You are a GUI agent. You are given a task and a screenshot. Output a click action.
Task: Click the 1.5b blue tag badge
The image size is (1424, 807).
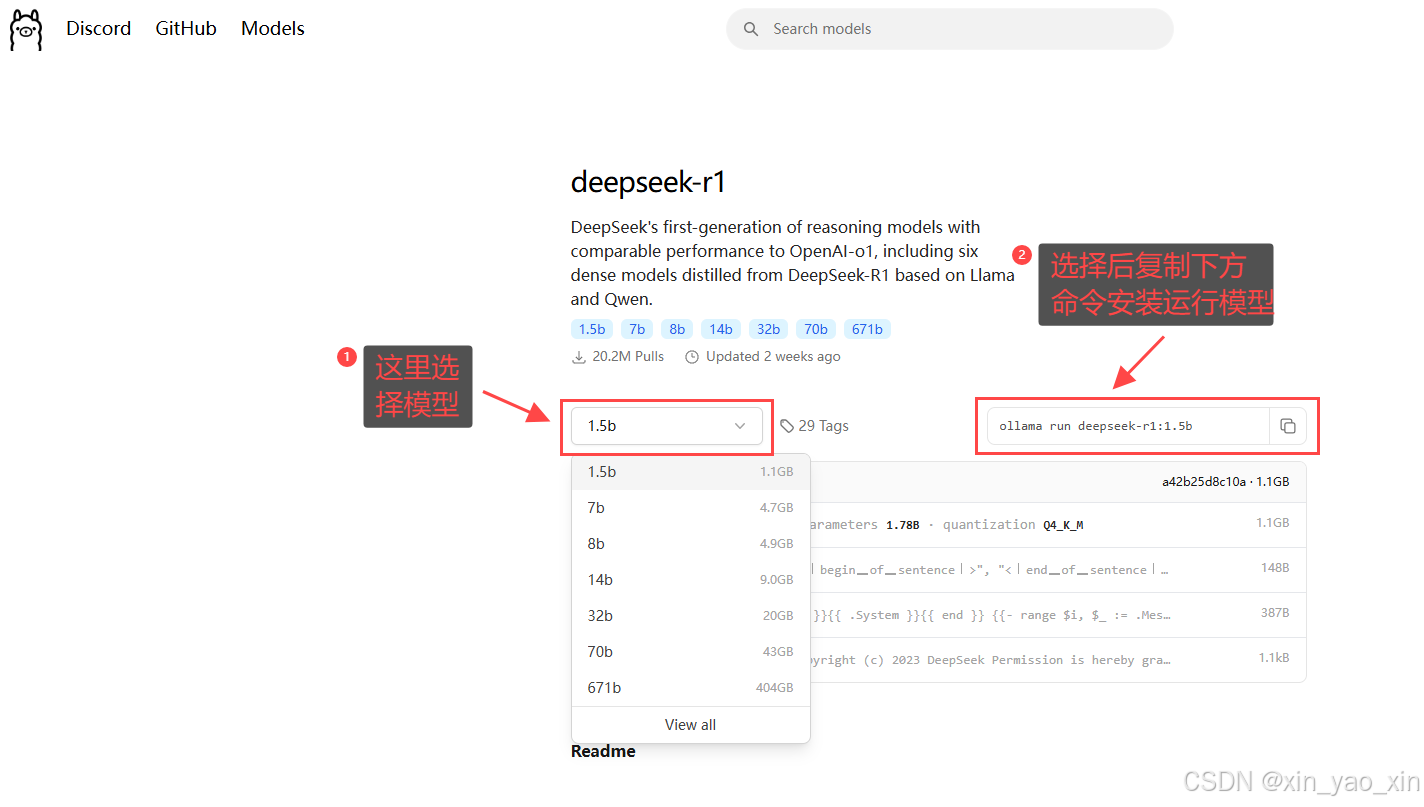[592, 329]
